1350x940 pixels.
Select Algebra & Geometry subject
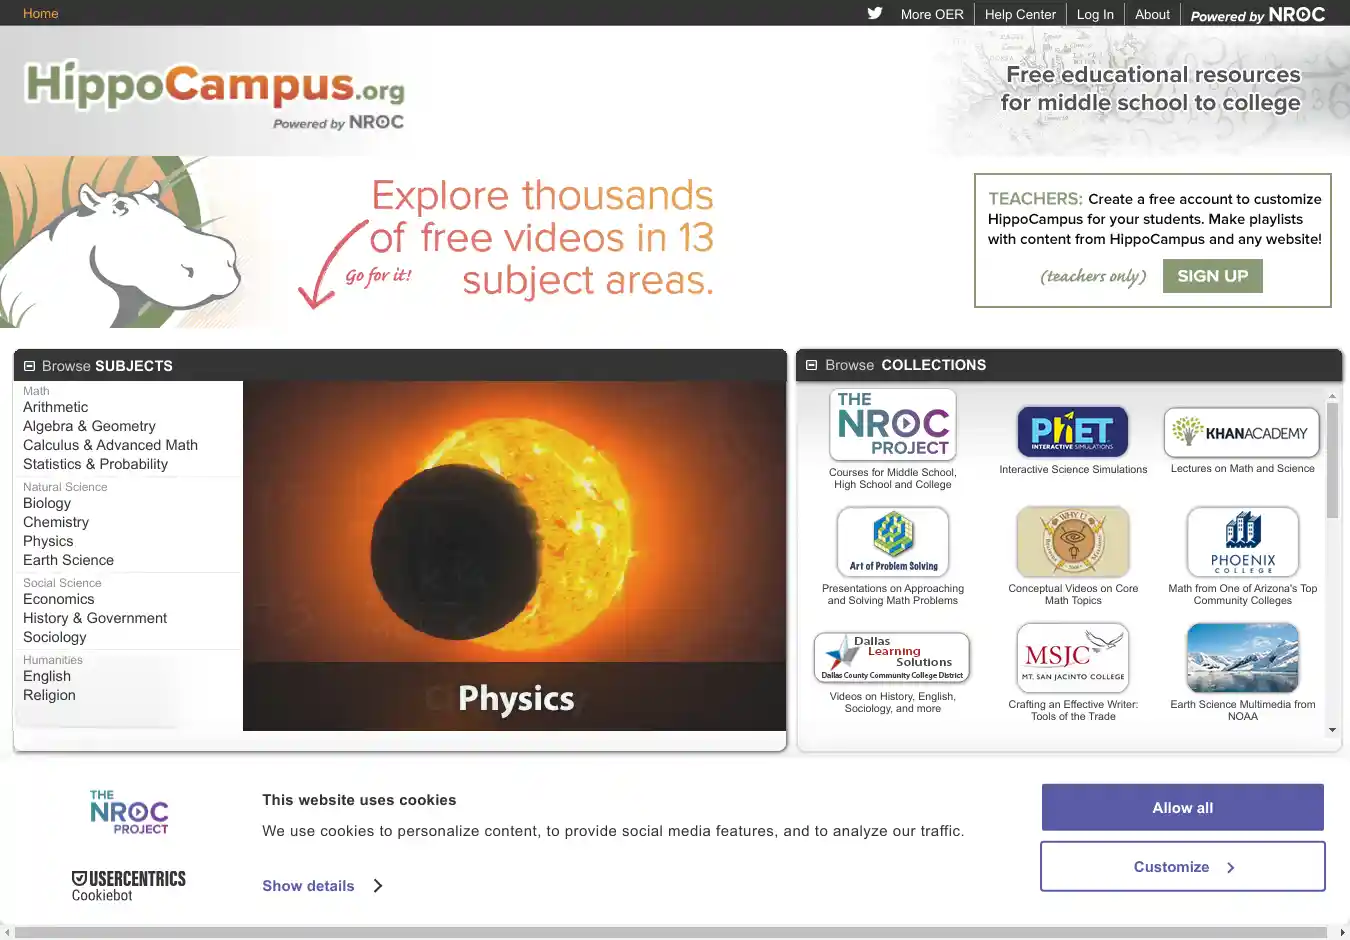pyautogui.click(x=89, y=426)
